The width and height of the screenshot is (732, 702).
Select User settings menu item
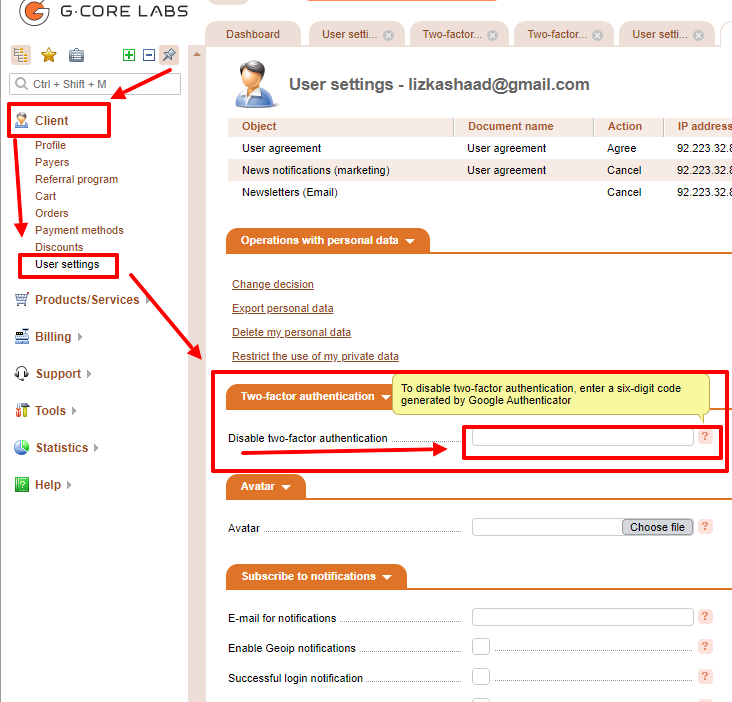67,264
